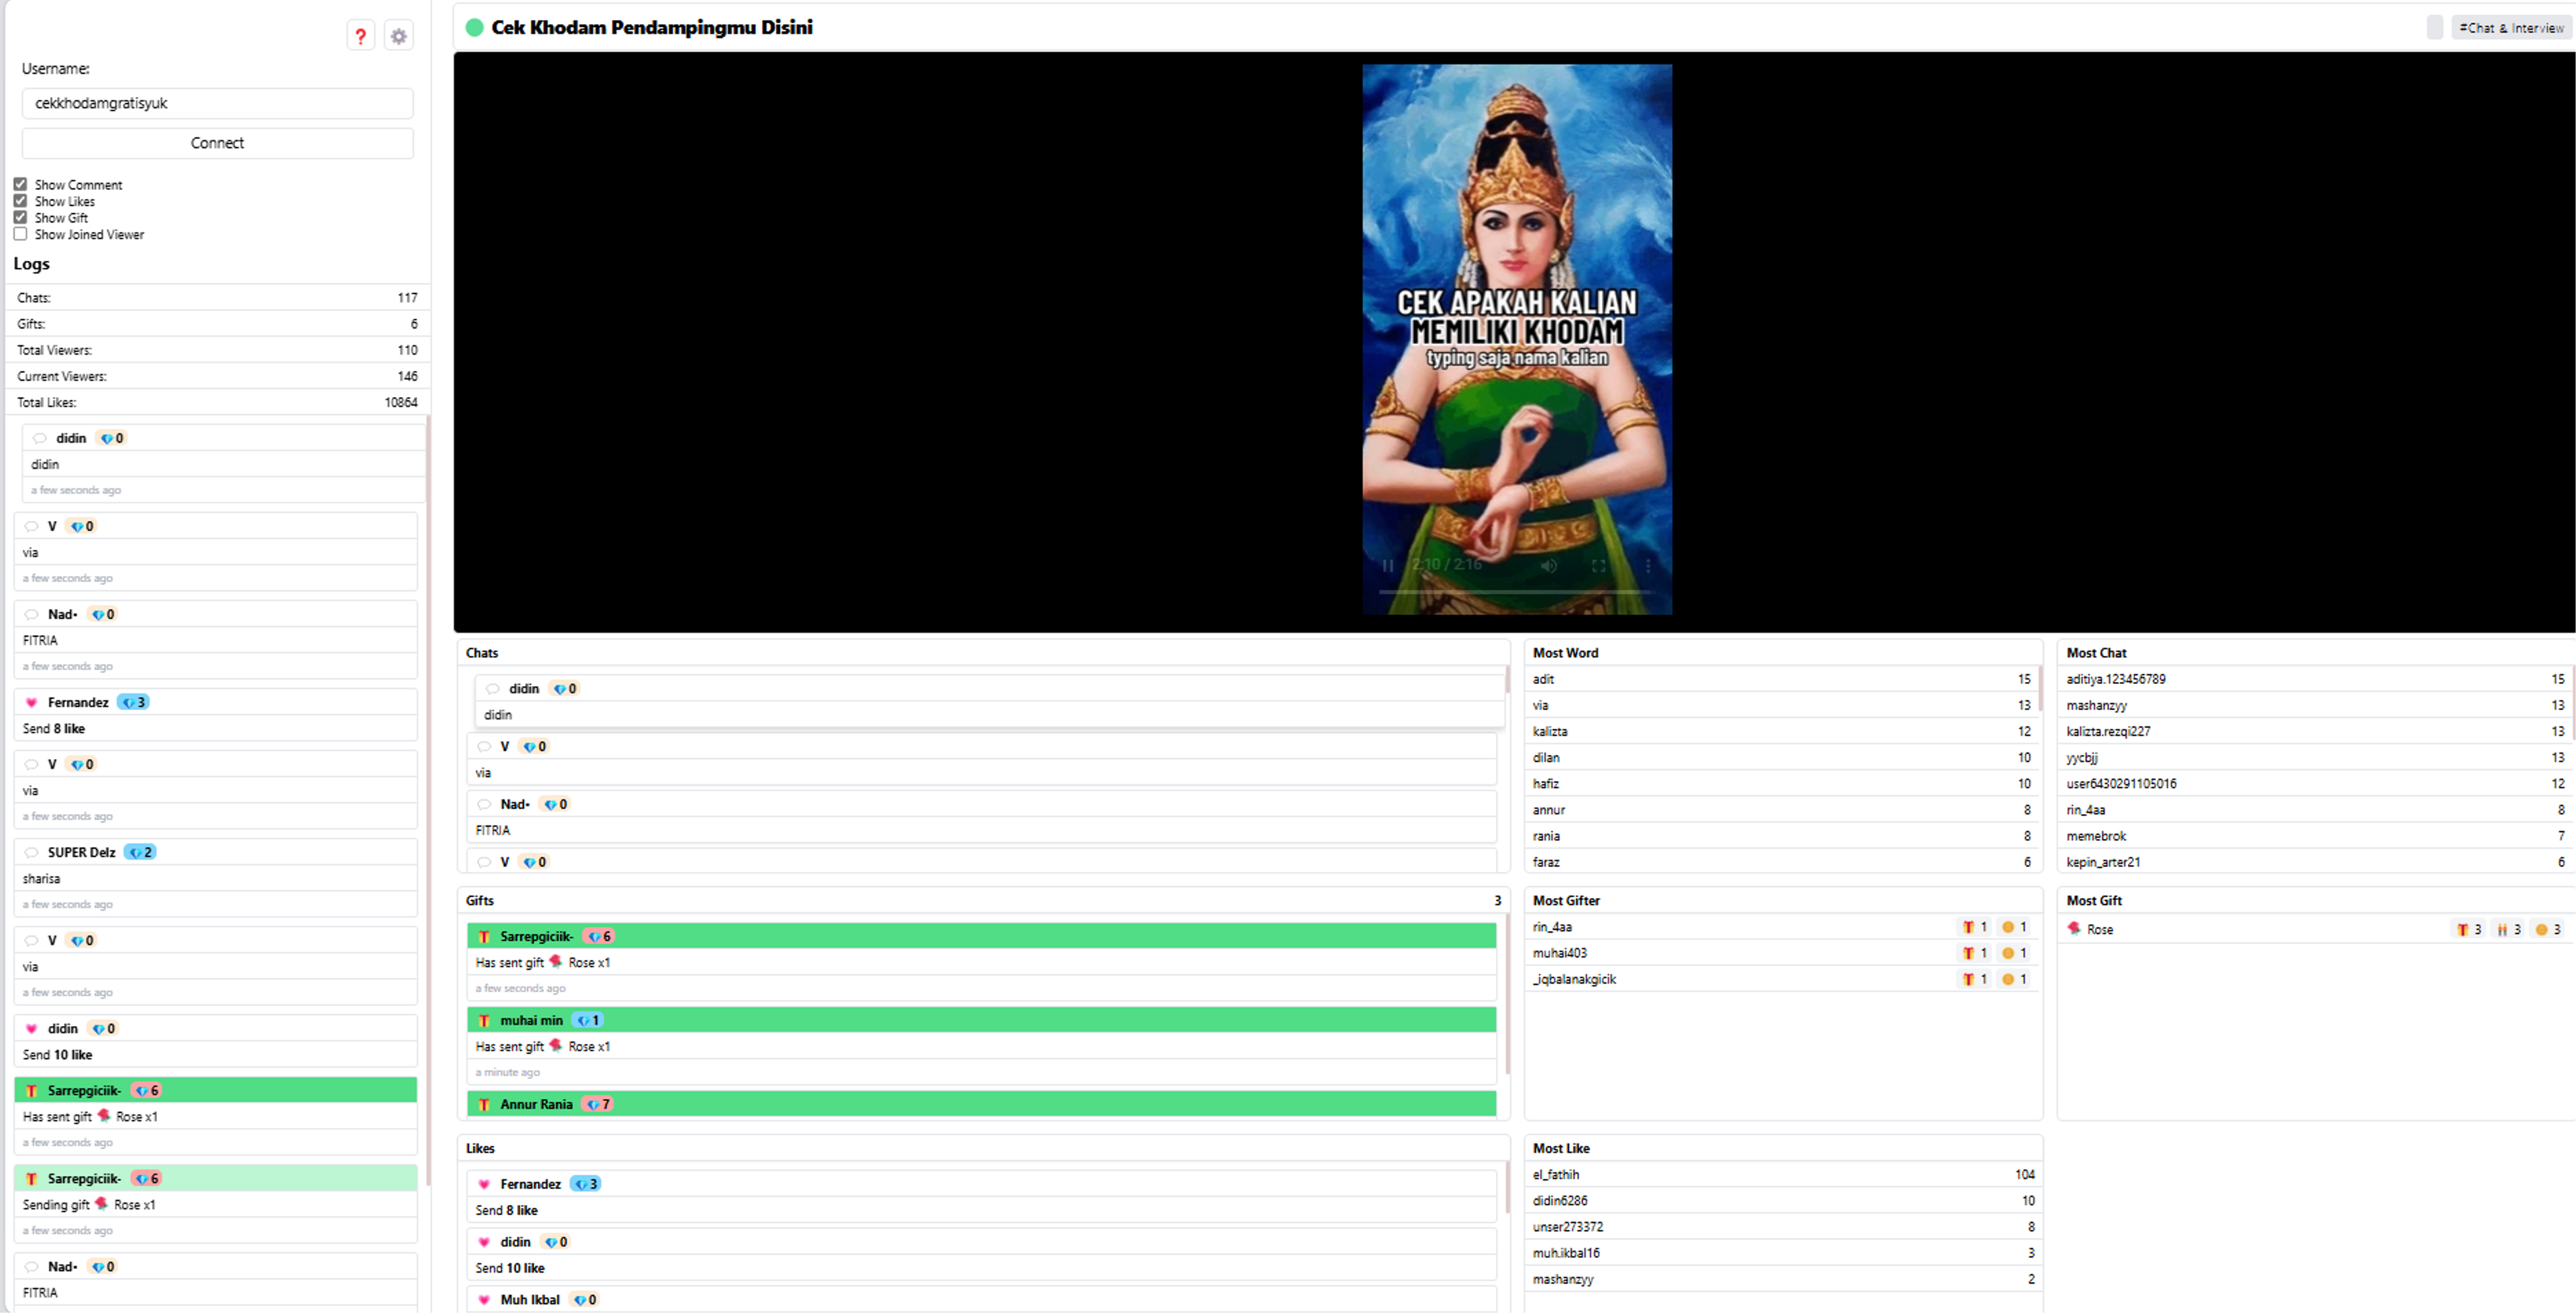Image resolution: width=2576 pixels, height=1313 pixels.
Task: Open the video's three-dot more options
Action: pyautogui.click(x=1648, y=565)
